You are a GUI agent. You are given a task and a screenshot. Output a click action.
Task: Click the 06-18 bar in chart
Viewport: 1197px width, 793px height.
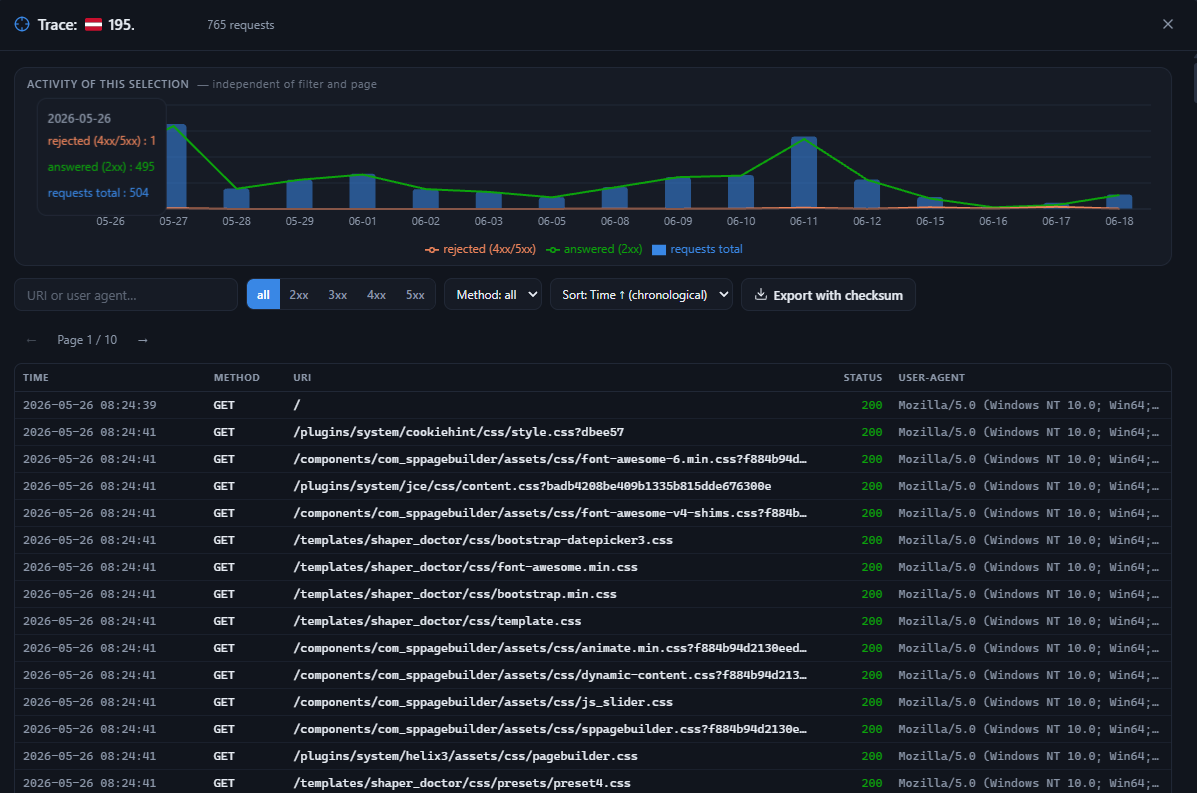[1119, 201]
